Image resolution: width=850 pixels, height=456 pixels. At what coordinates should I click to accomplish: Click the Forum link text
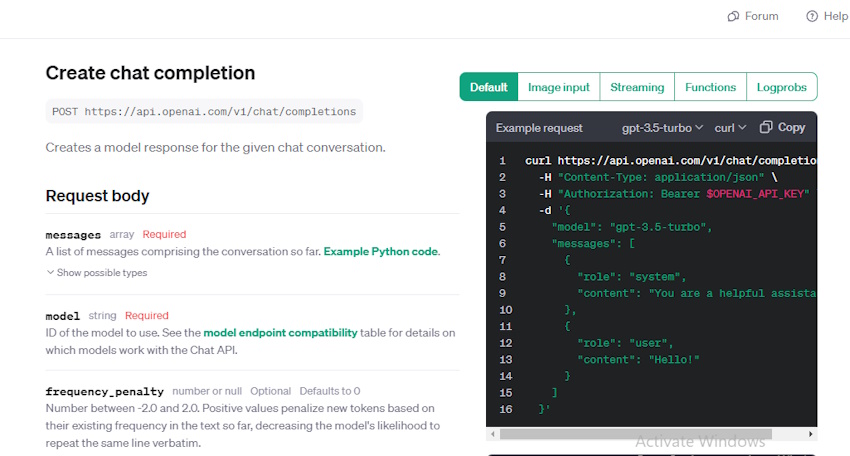coord(761,16)
